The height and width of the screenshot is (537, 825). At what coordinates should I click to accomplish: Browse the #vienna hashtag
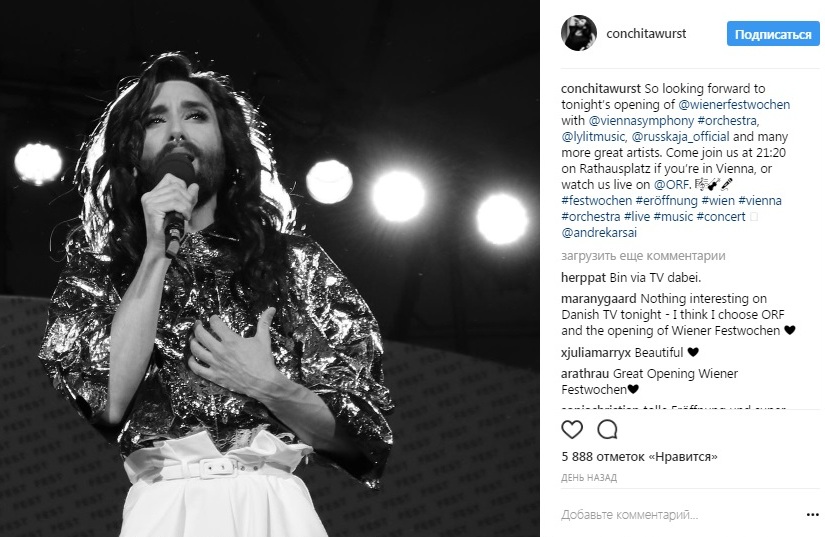(760, 200)
